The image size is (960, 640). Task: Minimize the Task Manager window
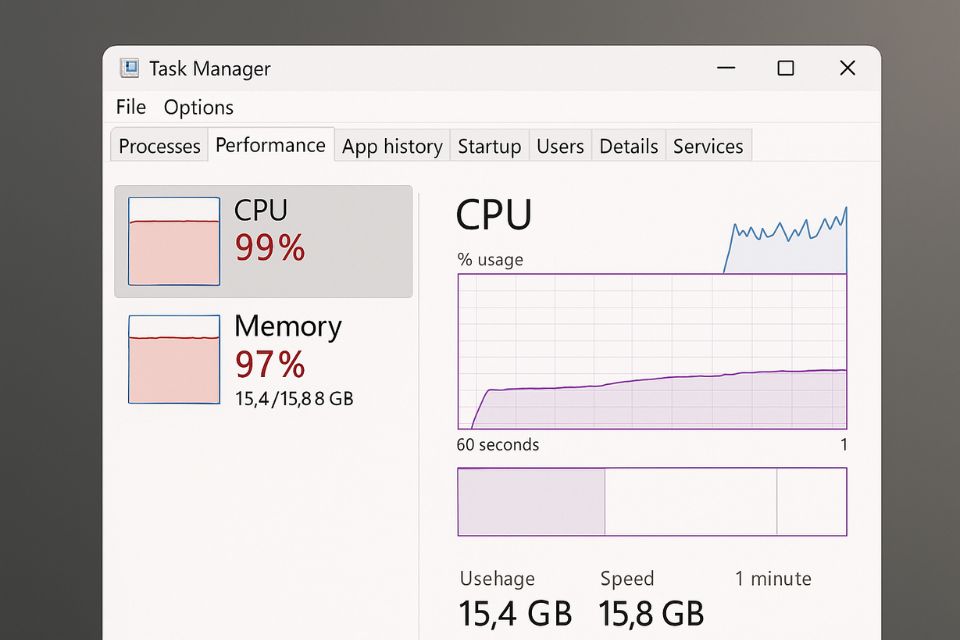click(x=725, y=68)
